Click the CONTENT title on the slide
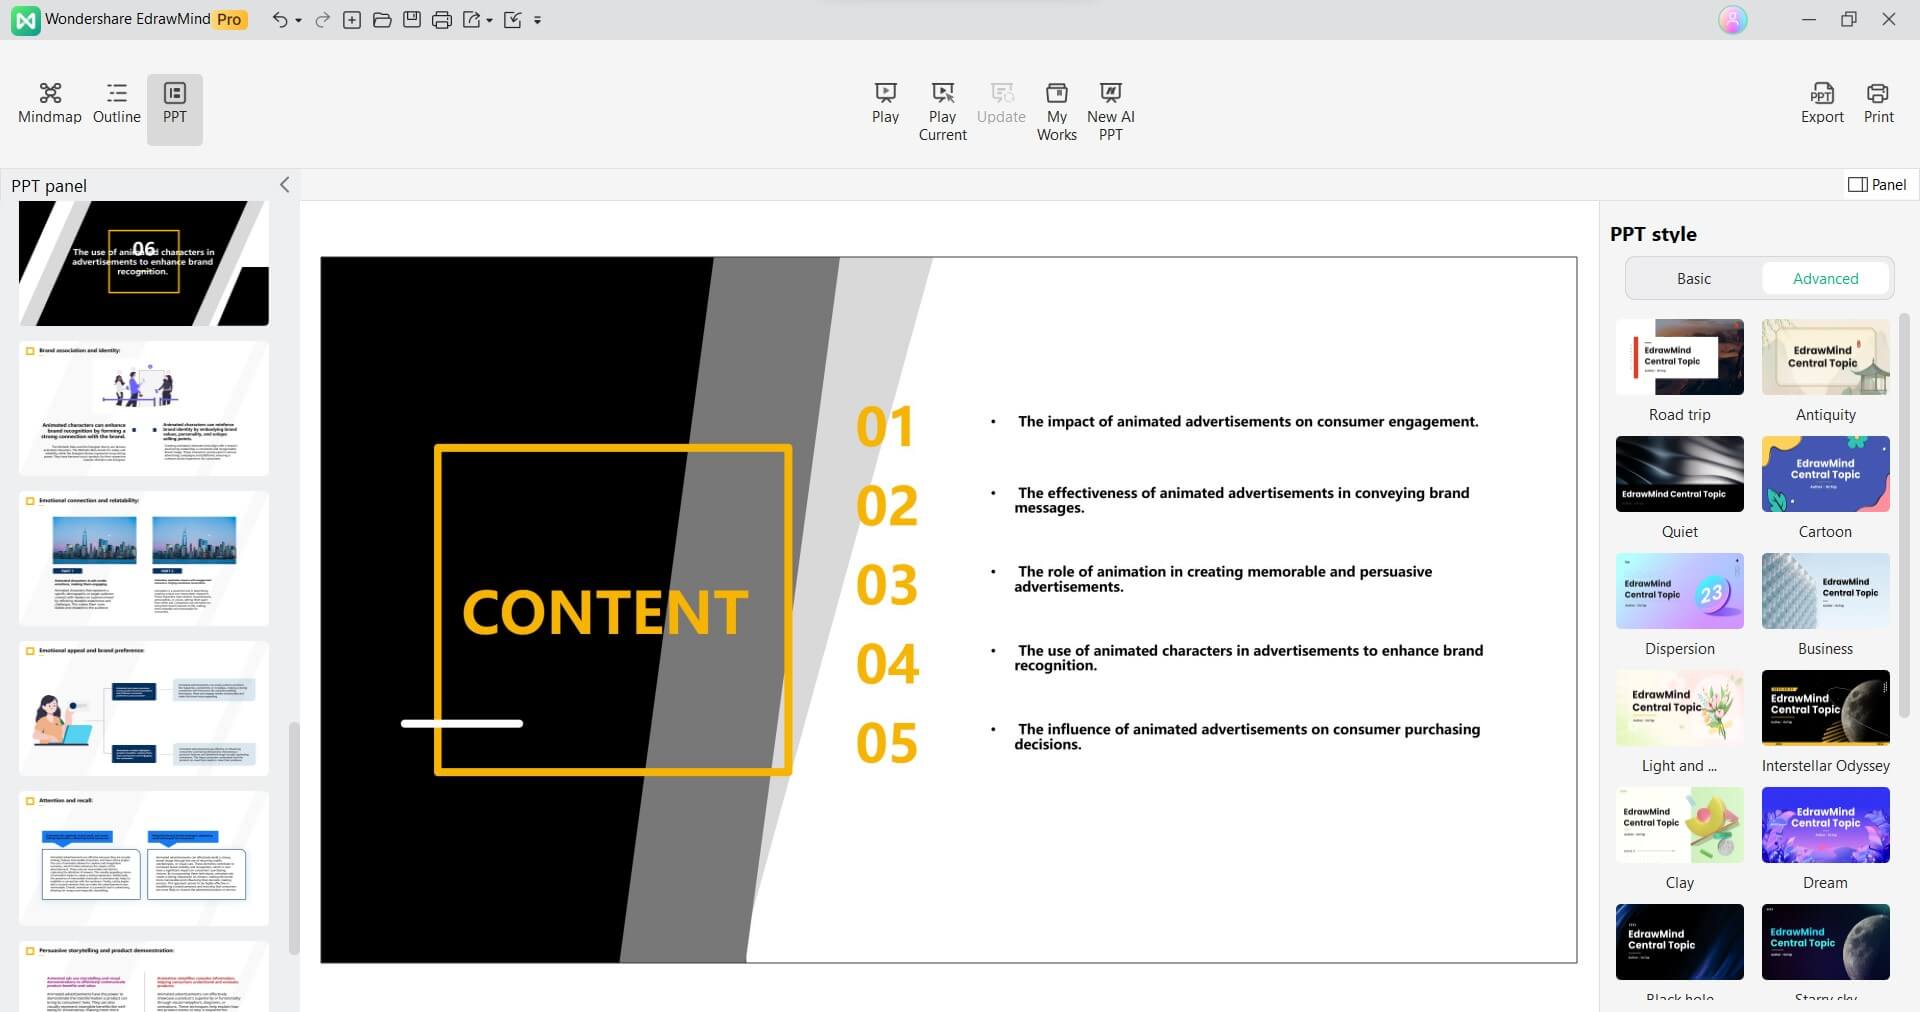 [605, 612]
